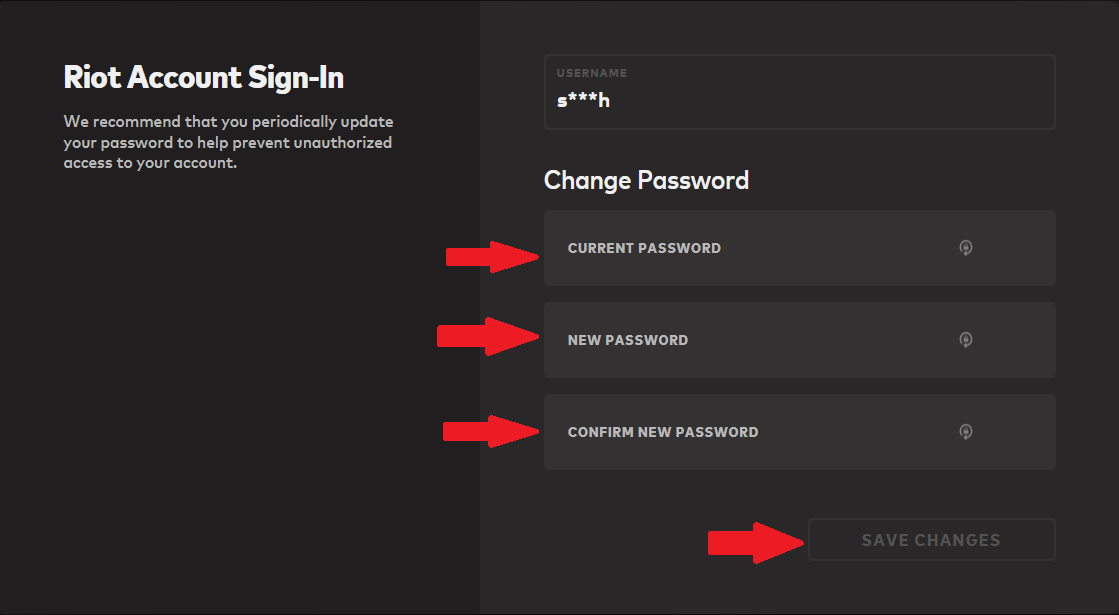Click the CONFIRM NEW PASSWORD placeholder text
1119x615 pixels.
[663, 432]
